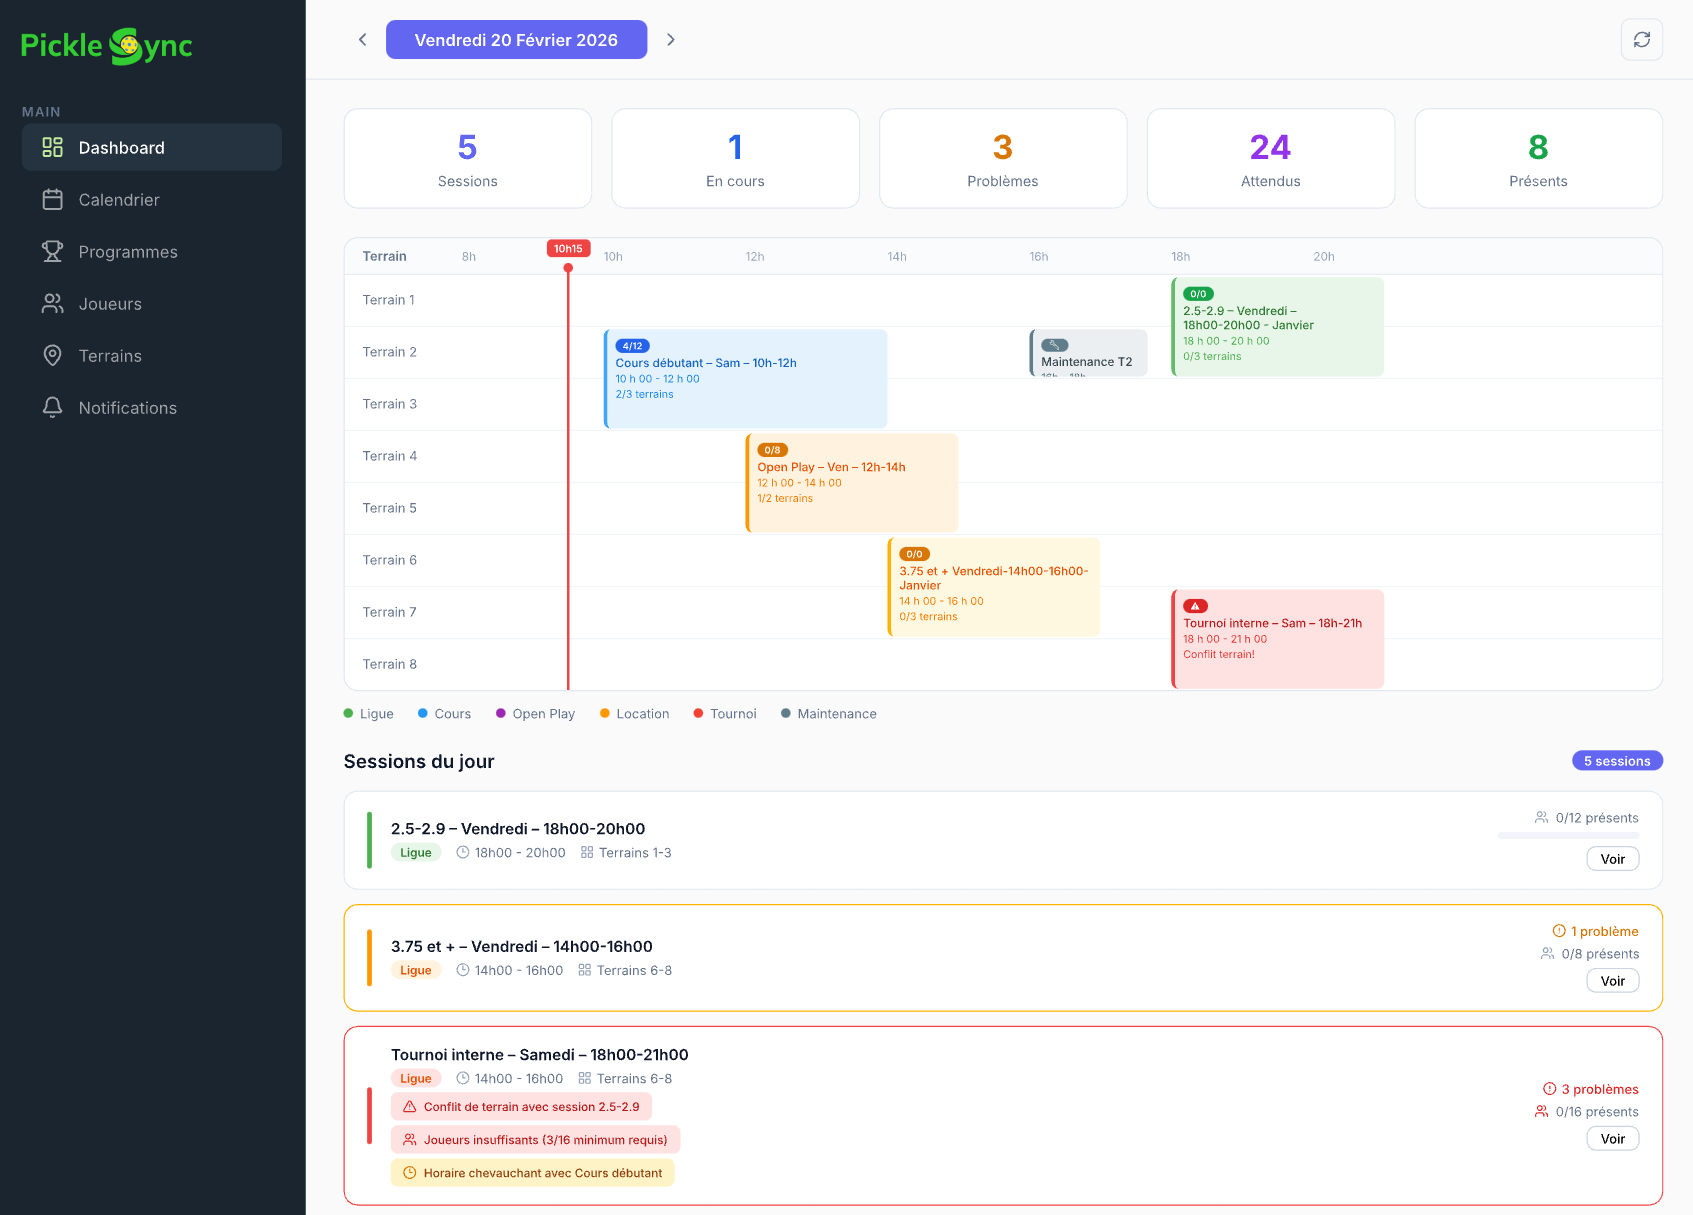
Task: Navigate to previous day with left chevron
Action: (x=362, y=39)
